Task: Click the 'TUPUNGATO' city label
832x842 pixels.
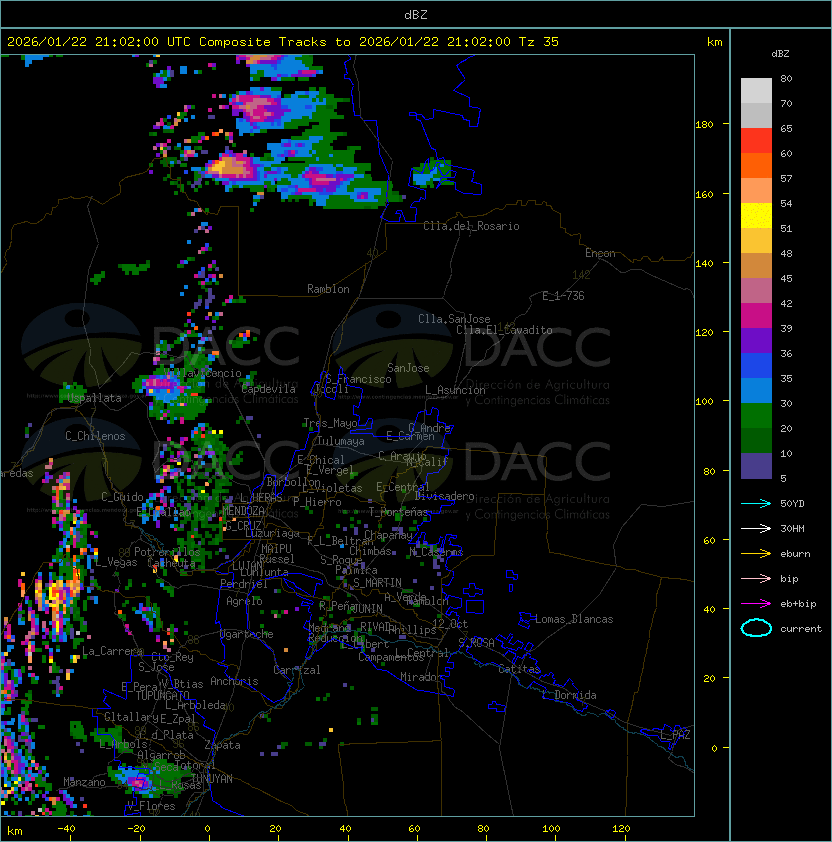Action: 163,695
